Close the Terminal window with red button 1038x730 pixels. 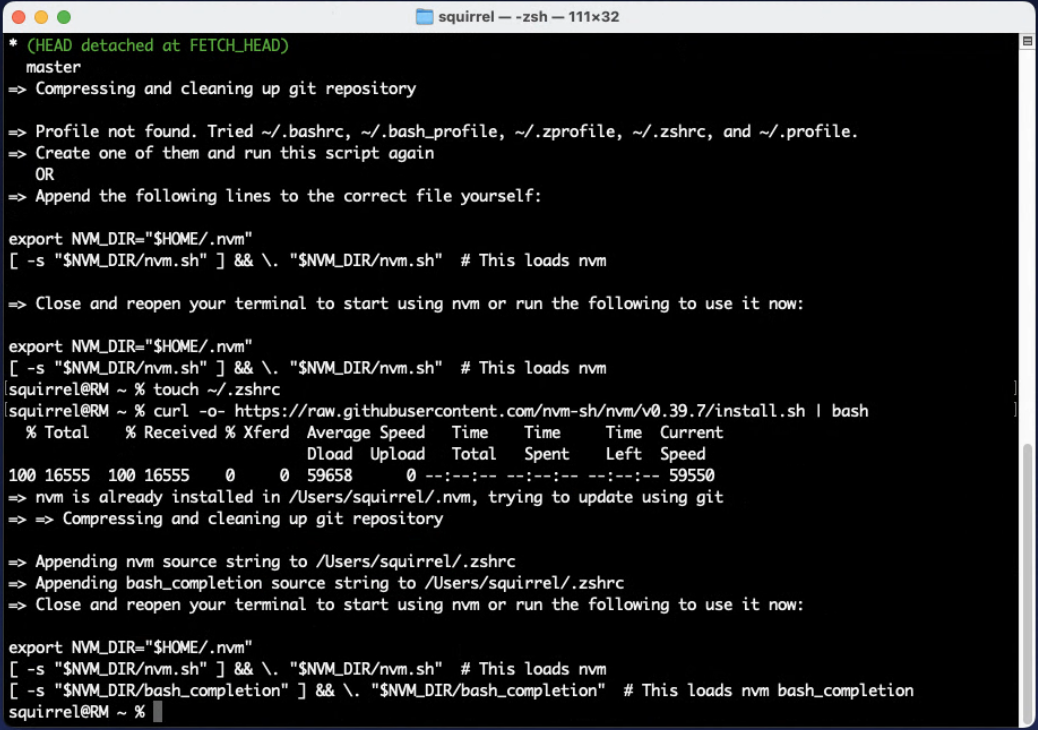tap(19, 17)
